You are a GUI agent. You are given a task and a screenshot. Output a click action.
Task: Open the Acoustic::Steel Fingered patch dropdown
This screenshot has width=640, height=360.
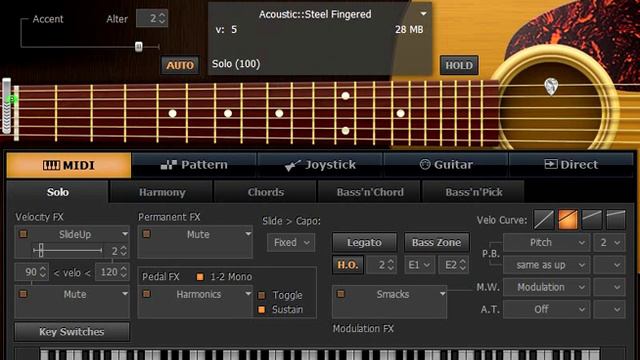point(424,14)
